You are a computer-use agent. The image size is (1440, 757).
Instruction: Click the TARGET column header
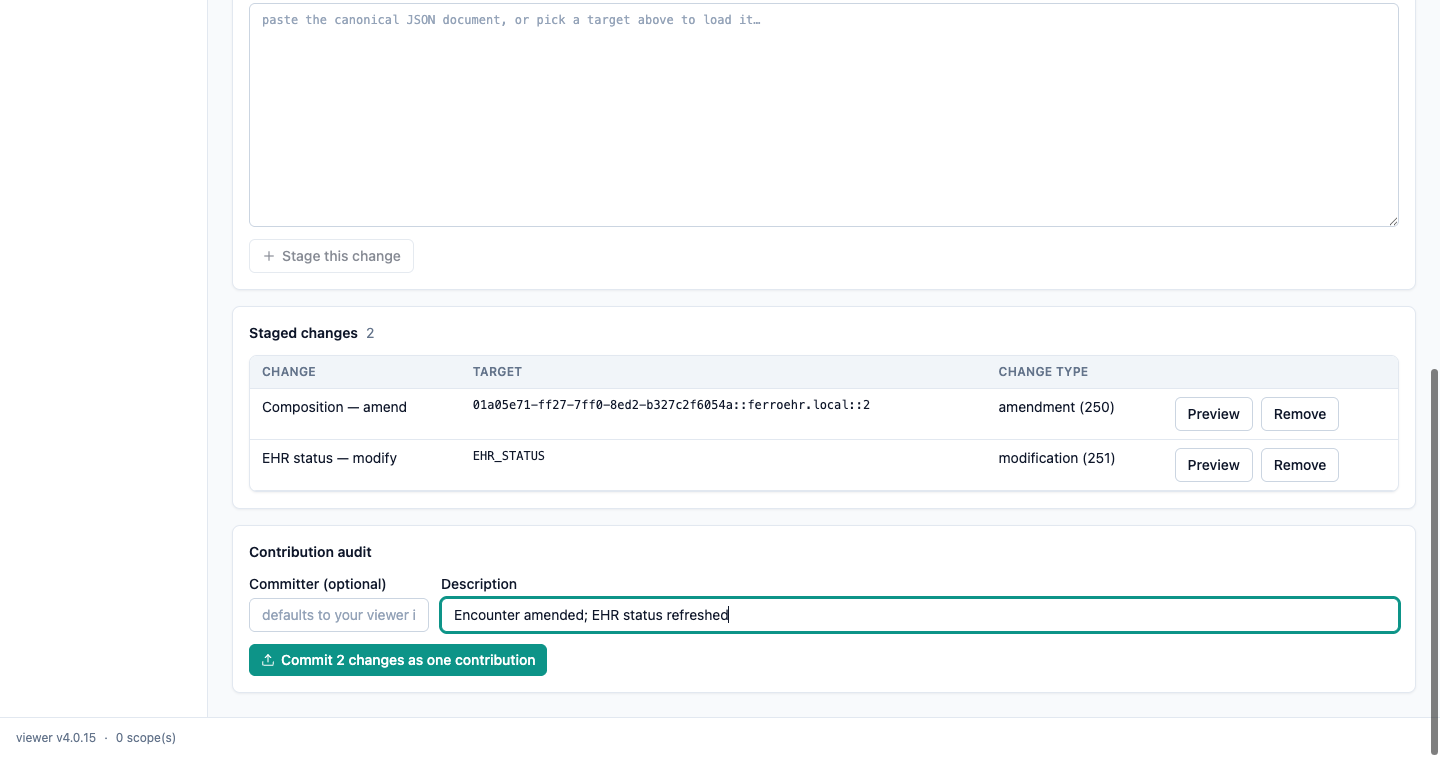point(497,372)
